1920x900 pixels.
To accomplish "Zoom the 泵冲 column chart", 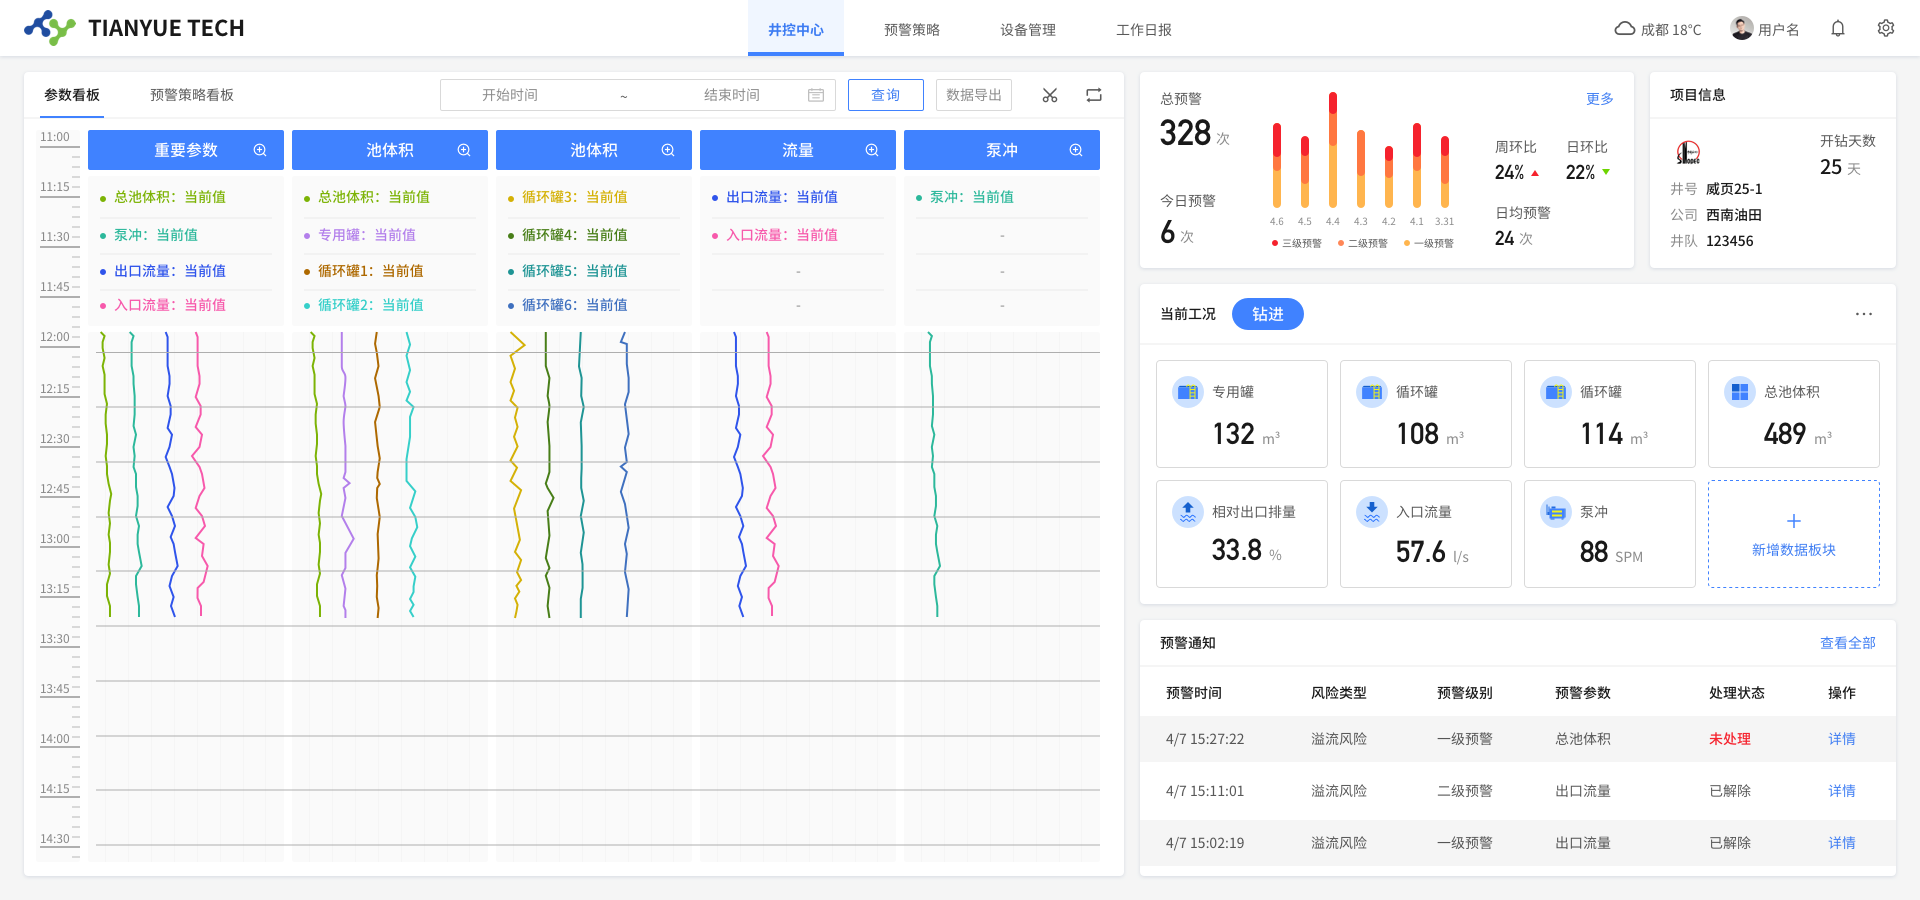I will point(1076,150).
